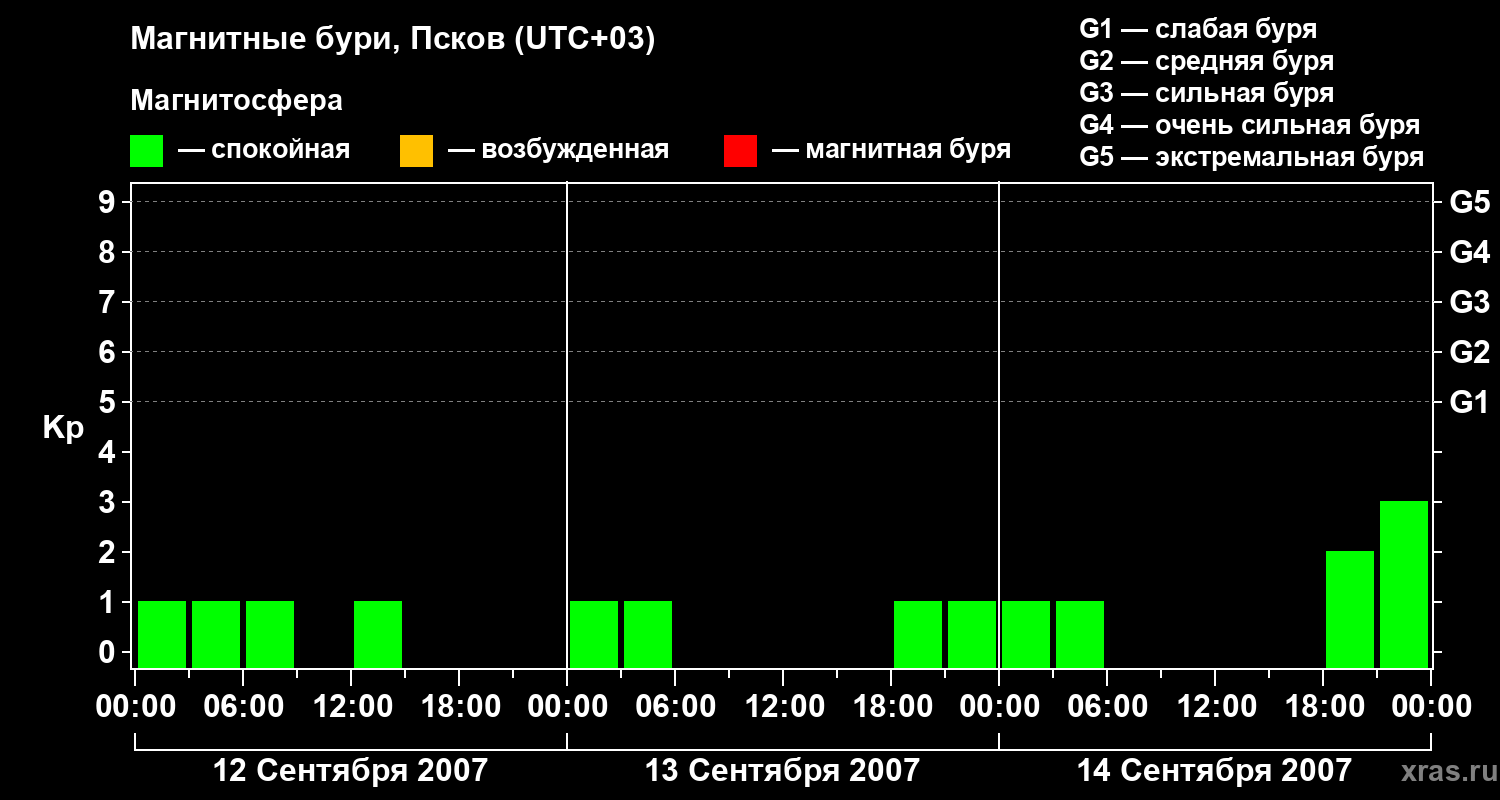Viewport: 1500px width, 800px height.
Task: Click the '— возбужденная' legend label
Action: tap(559, 150)
